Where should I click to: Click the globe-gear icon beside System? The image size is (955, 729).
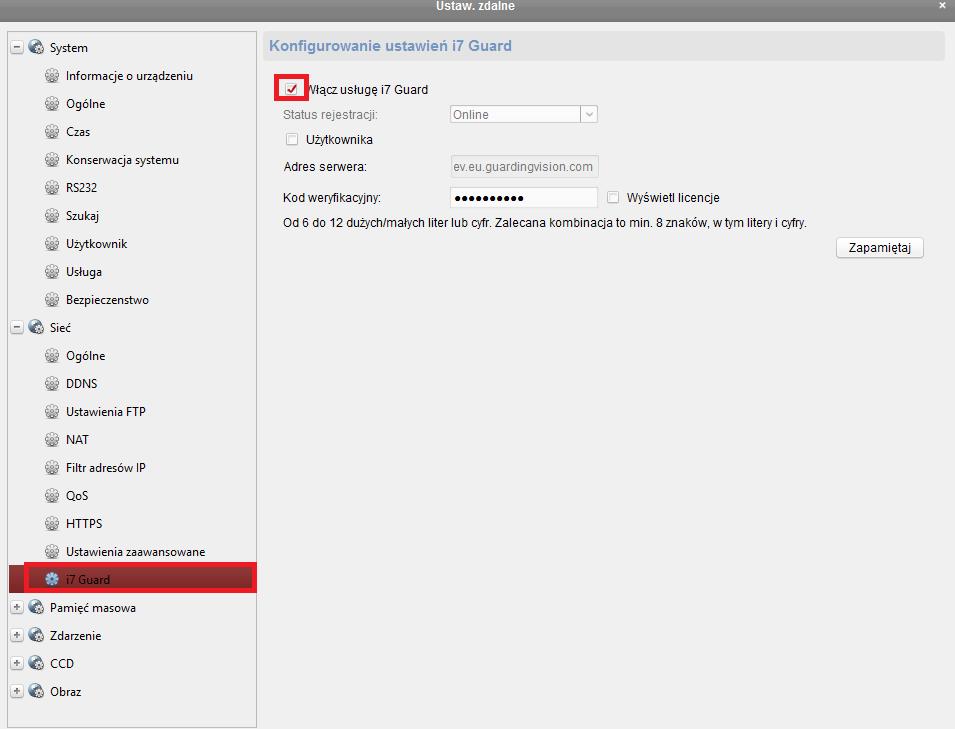pyautogui.click(x=37, y=47)
